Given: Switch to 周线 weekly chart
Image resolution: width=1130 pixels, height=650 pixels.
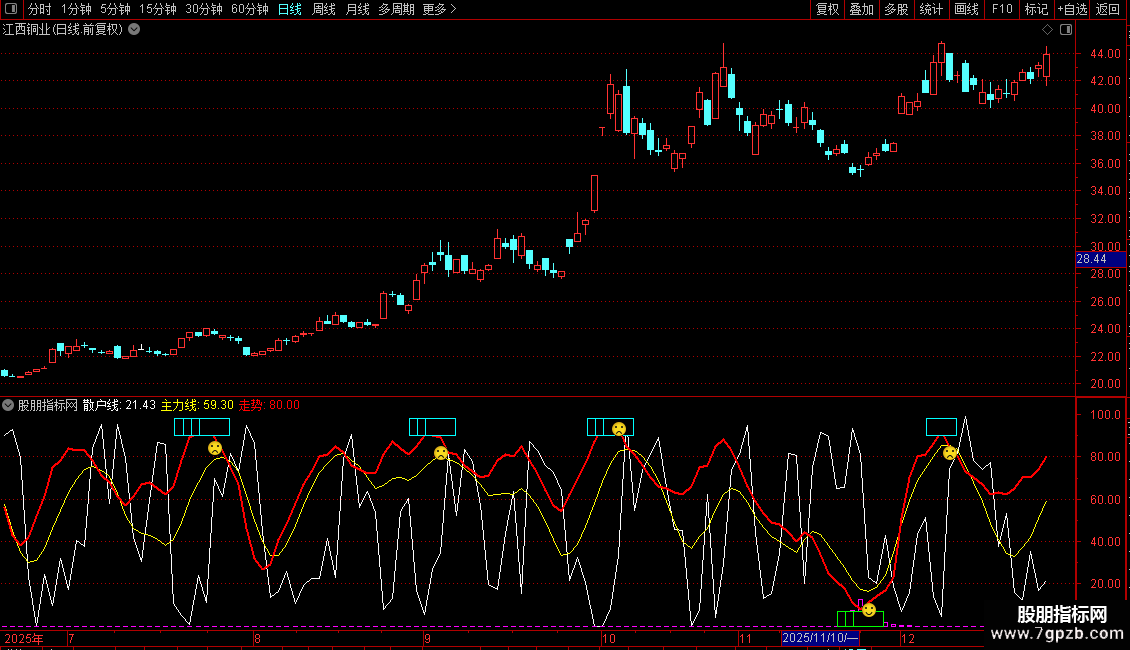Looking at the screenshot, I should [324, 9].
